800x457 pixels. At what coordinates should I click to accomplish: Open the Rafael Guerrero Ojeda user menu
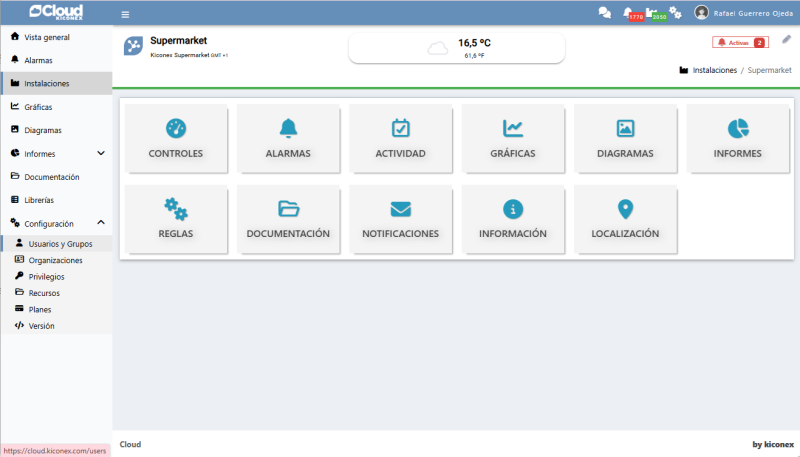click(743, 13)
